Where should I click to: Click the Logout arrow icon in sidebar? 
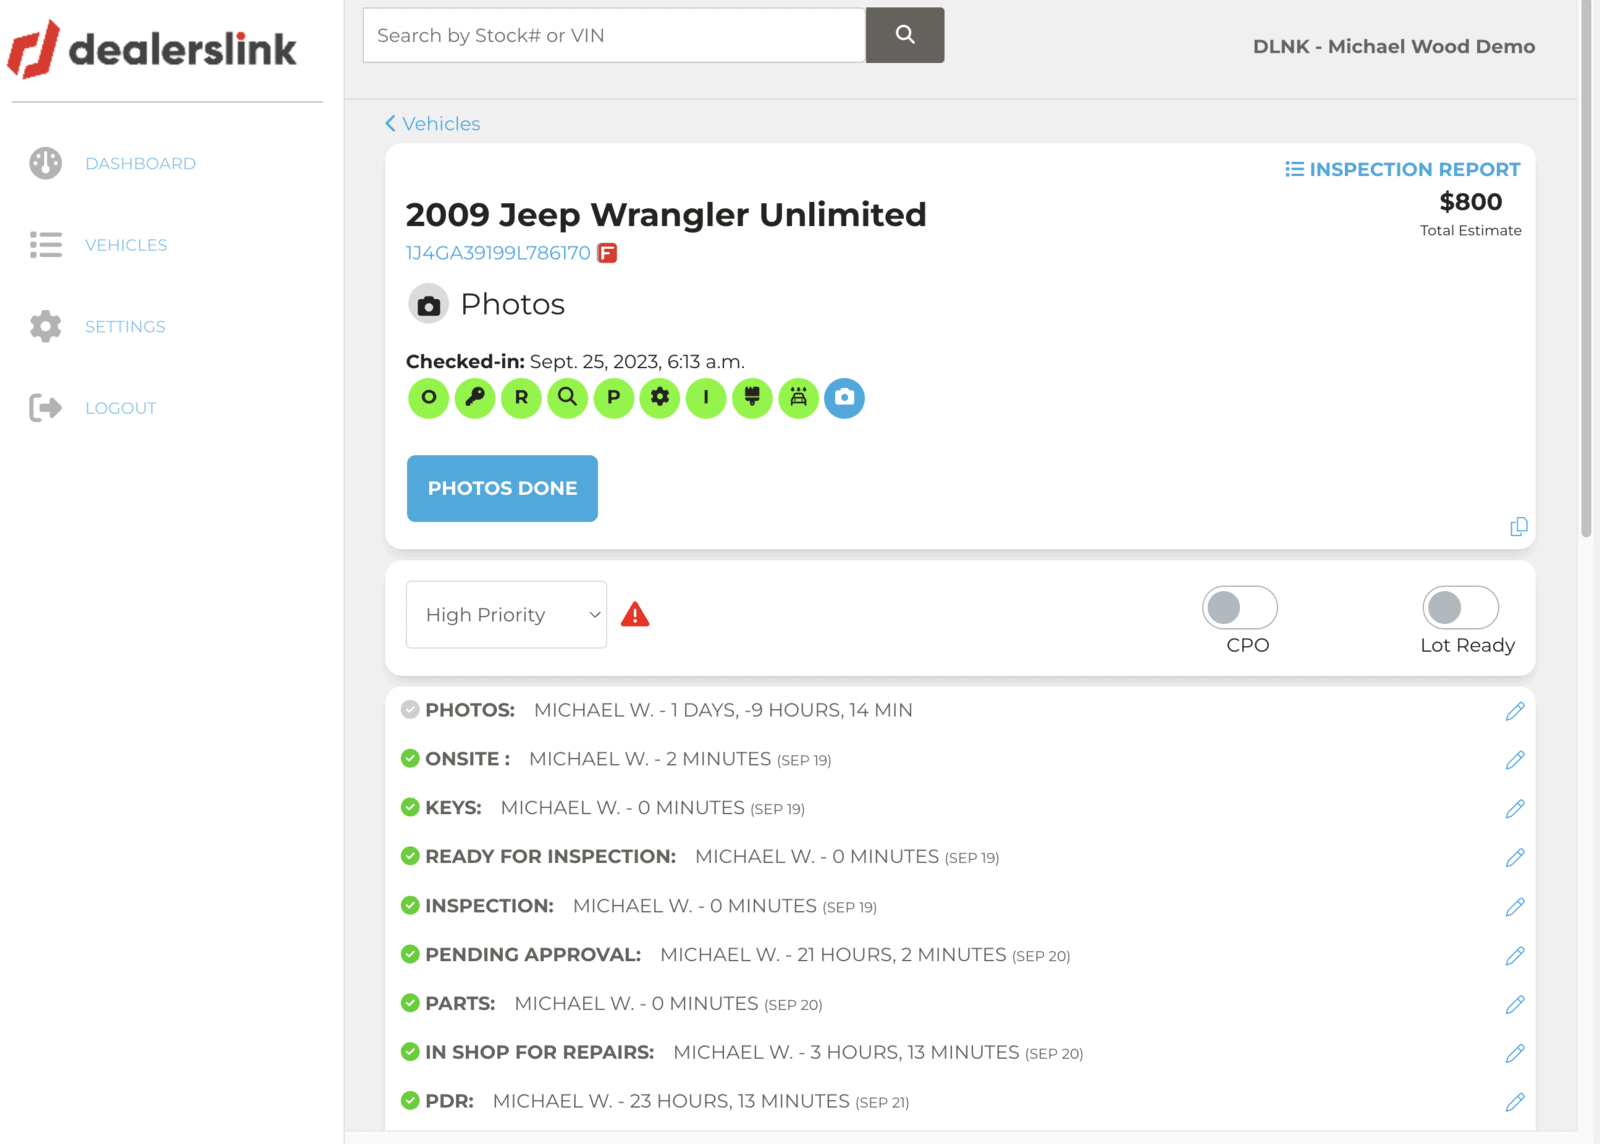click(45, 408)
